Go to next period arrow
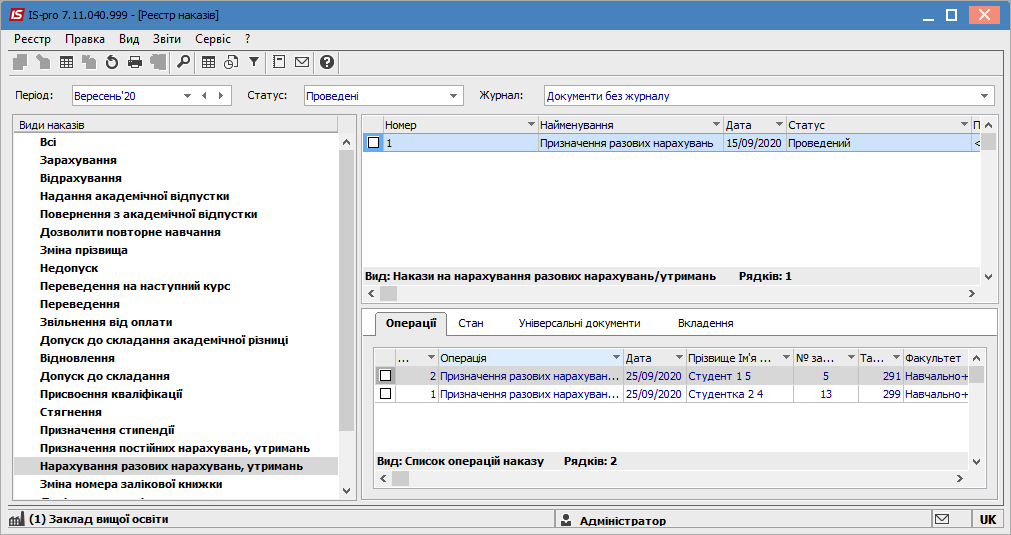The image size is (1011, 535). point(221,95)
